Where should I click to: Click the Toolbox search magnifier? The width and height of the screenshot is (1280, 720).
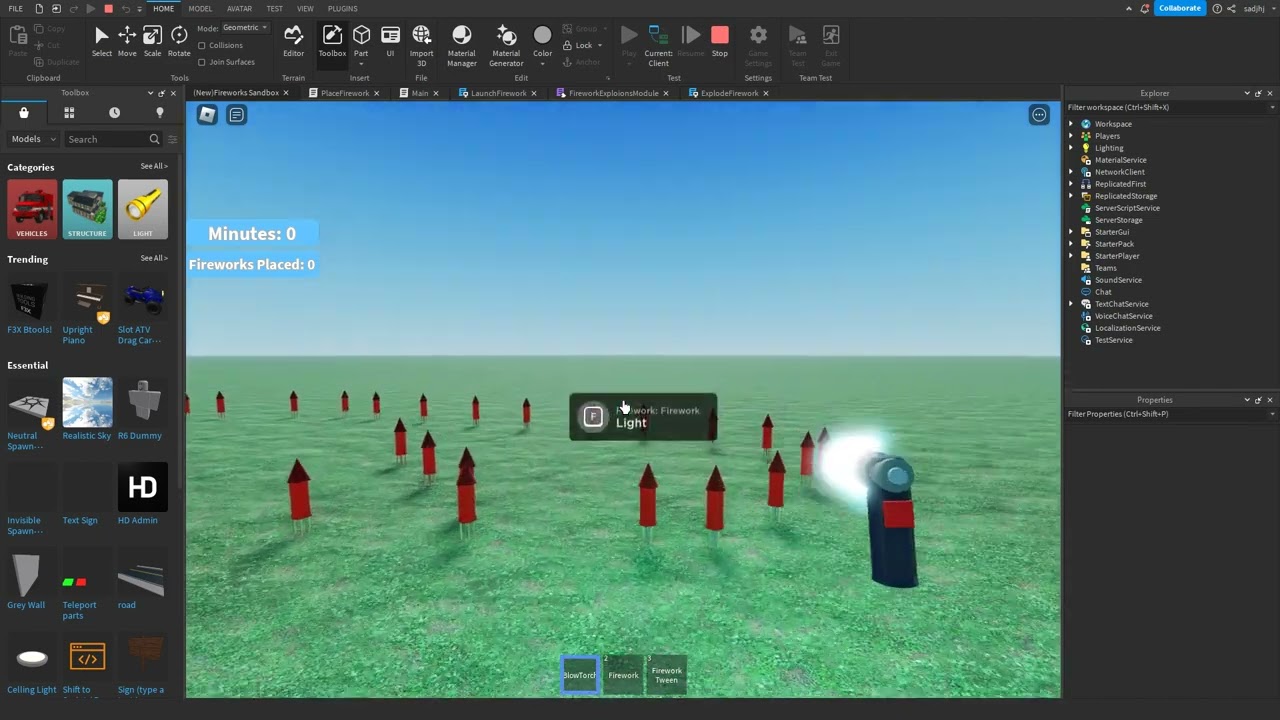[x=154, y=139]
